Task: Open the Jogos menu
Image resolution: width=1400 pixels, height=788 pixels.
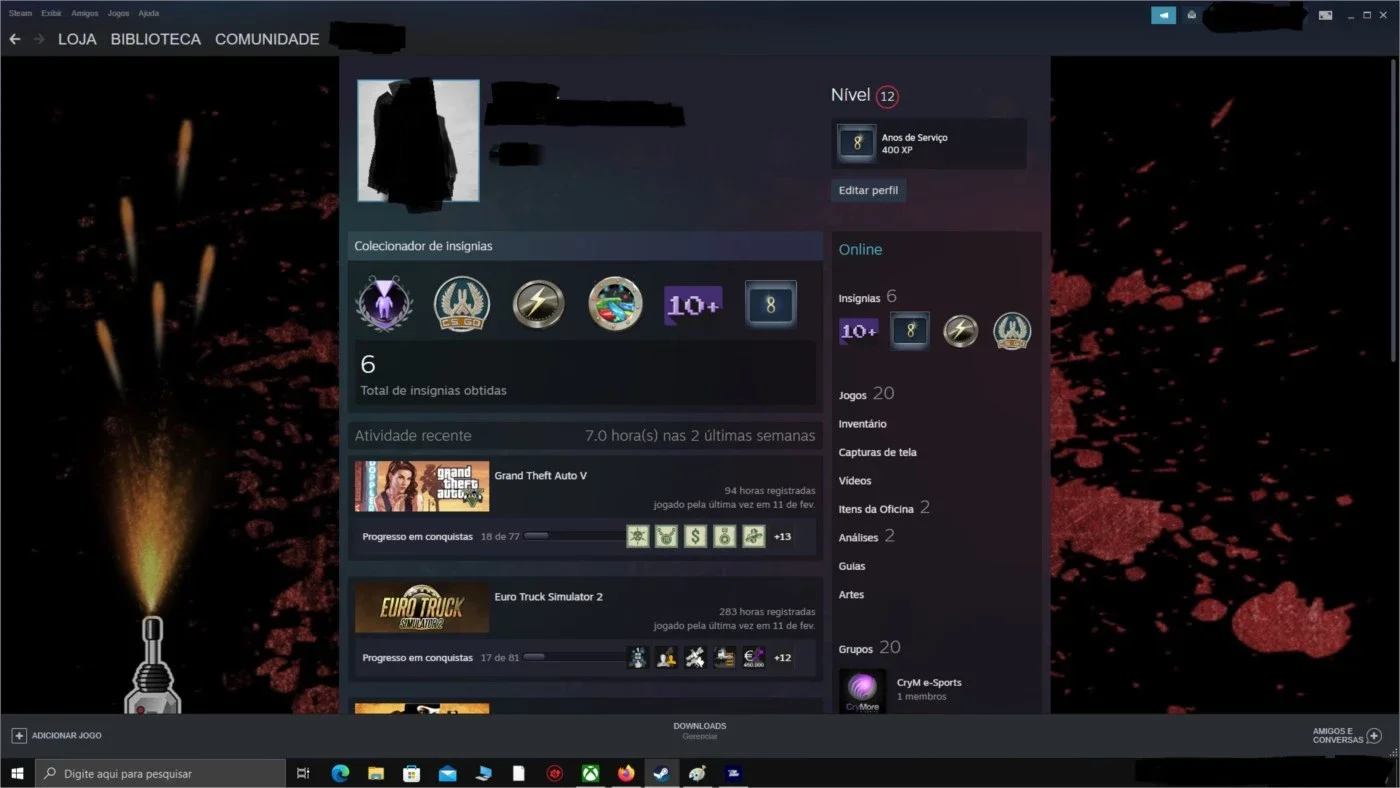Action: pyautogui.click(x=118, y=14)
